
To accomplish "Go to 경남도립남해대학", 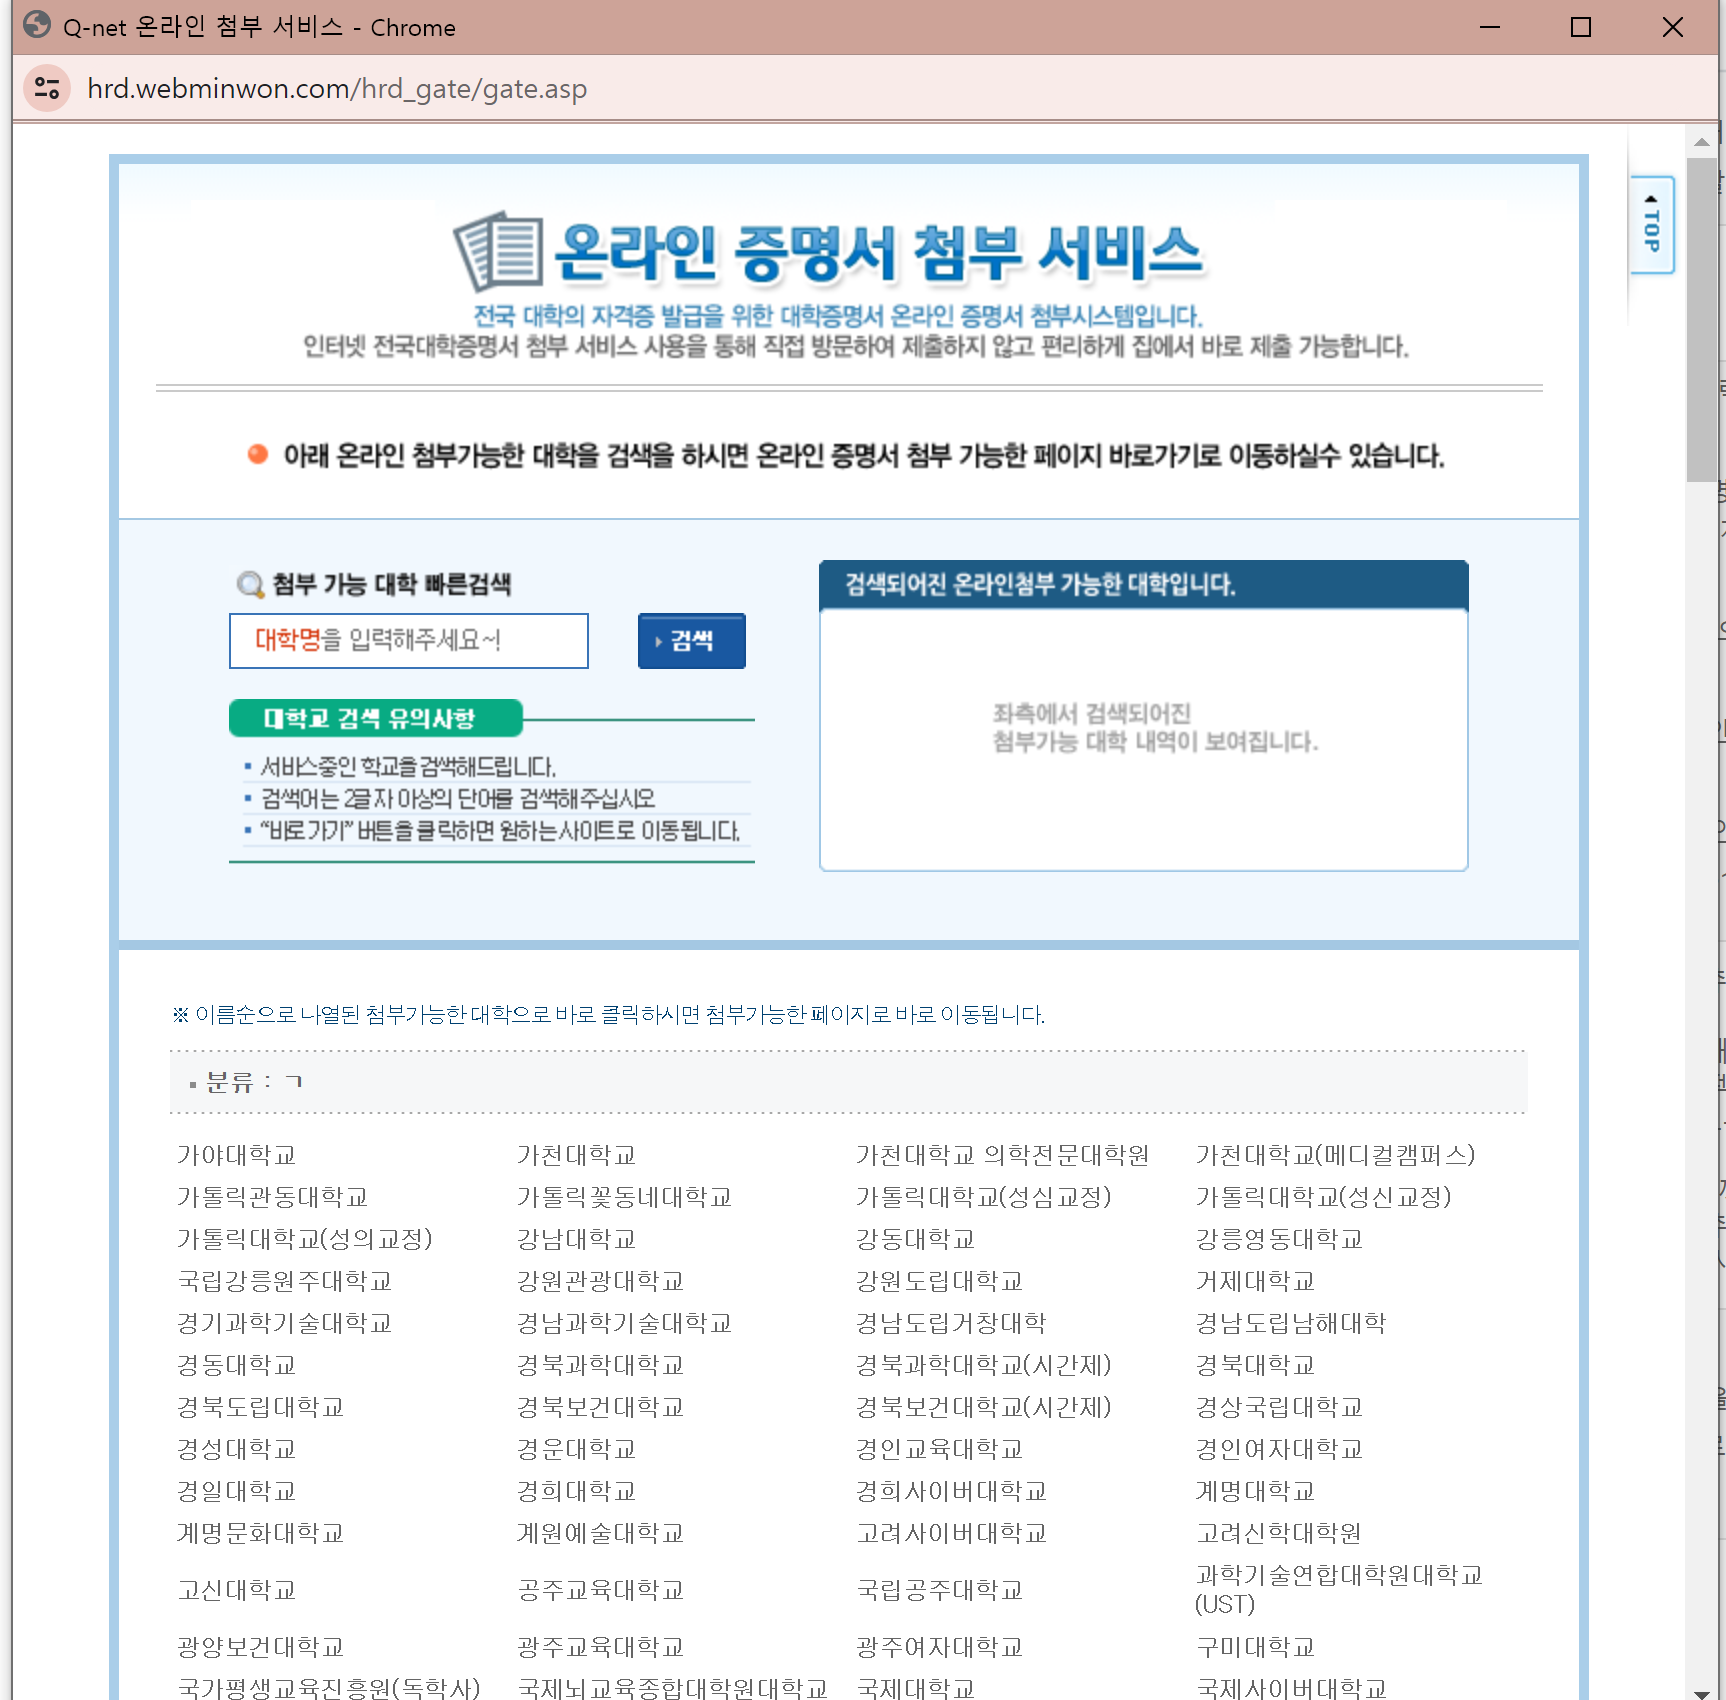I will (x=1292, y=1323).
